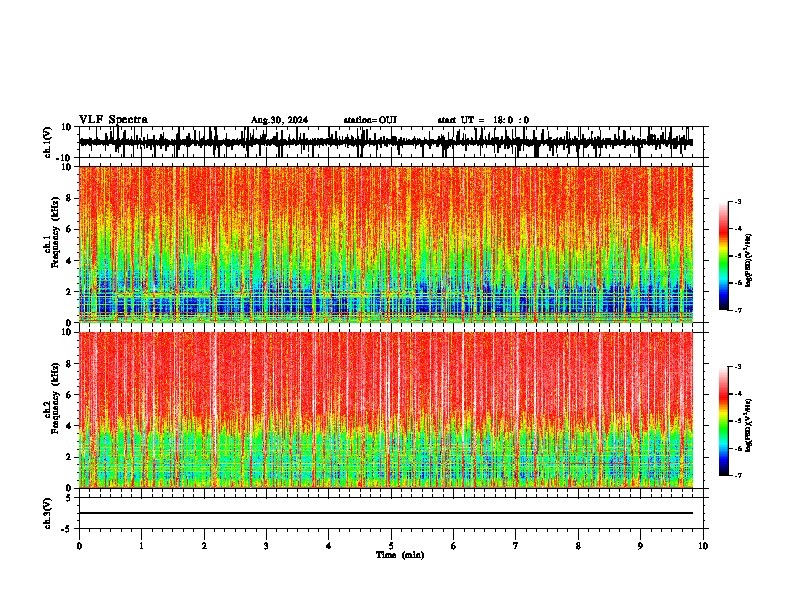792x612 pixels.
Task: Click the ch.1 spectrogram panel
Action: pyautogui.click(x=386, y=244)
